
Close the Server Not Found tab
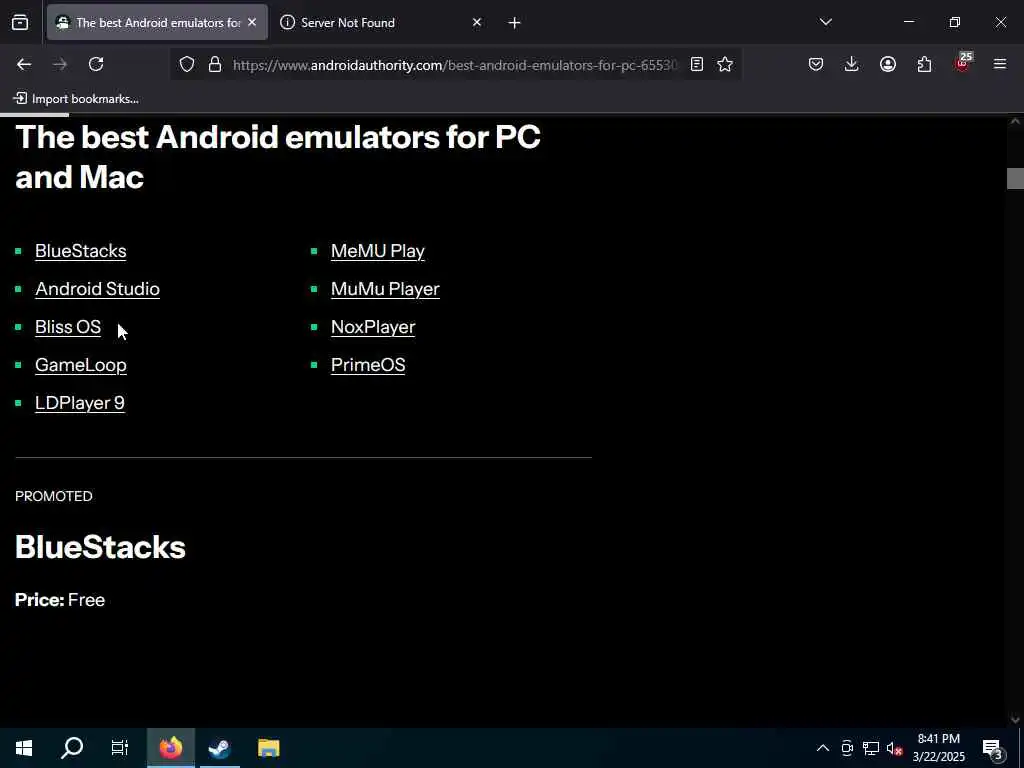(x=477, y=22)
